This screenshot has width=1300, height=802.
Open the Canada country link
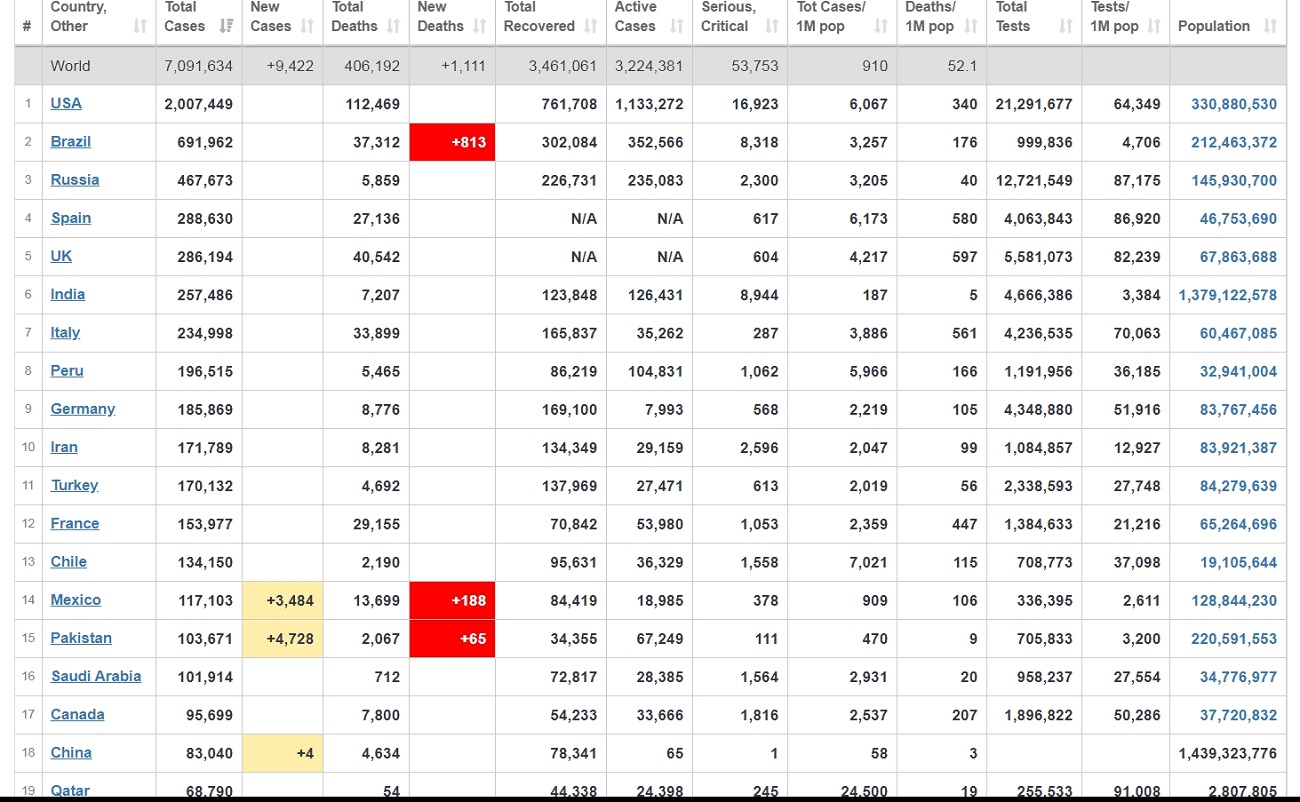click(78, 714)
